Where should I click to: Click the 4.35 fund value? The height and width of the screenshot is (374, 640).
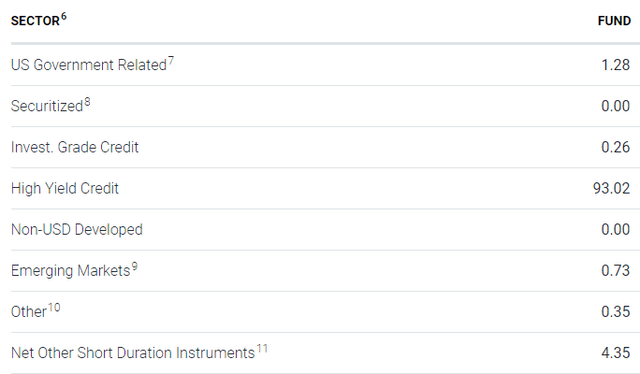(x=616, y=353)
